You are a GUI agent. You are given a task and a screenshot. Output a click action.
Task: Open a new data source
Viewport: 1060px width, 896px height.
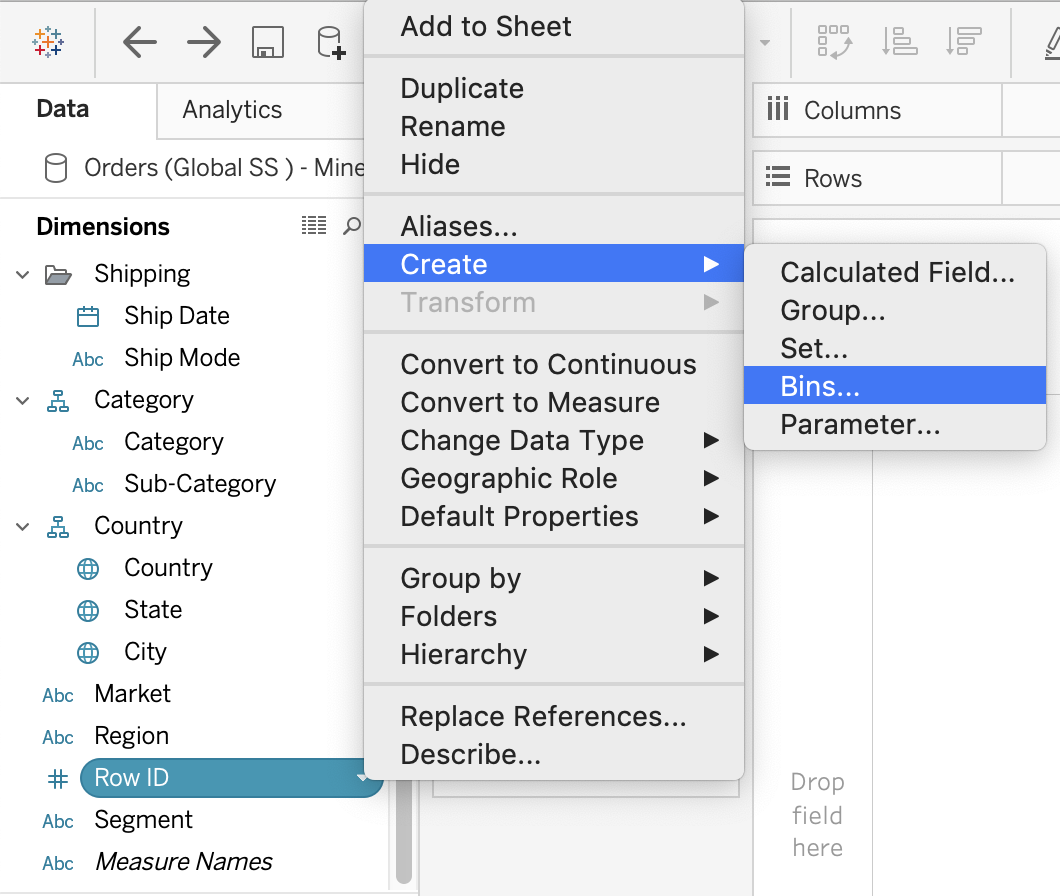[x=330, y=42]
